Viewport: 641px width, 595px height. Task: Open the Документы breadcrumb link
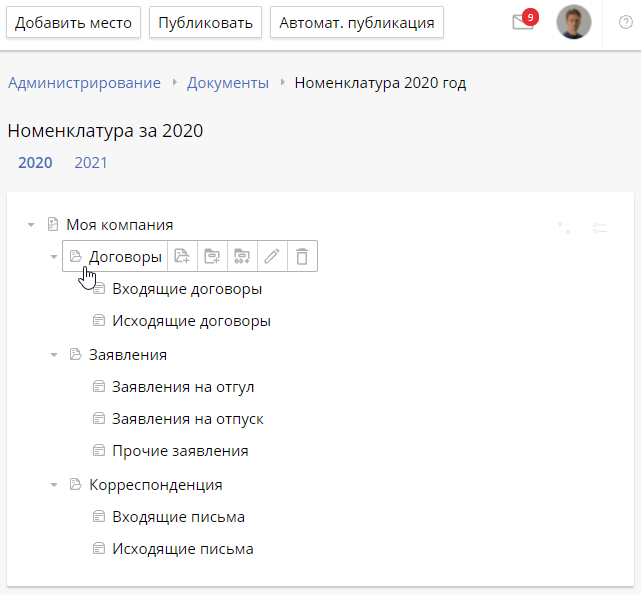click(228, 83)
